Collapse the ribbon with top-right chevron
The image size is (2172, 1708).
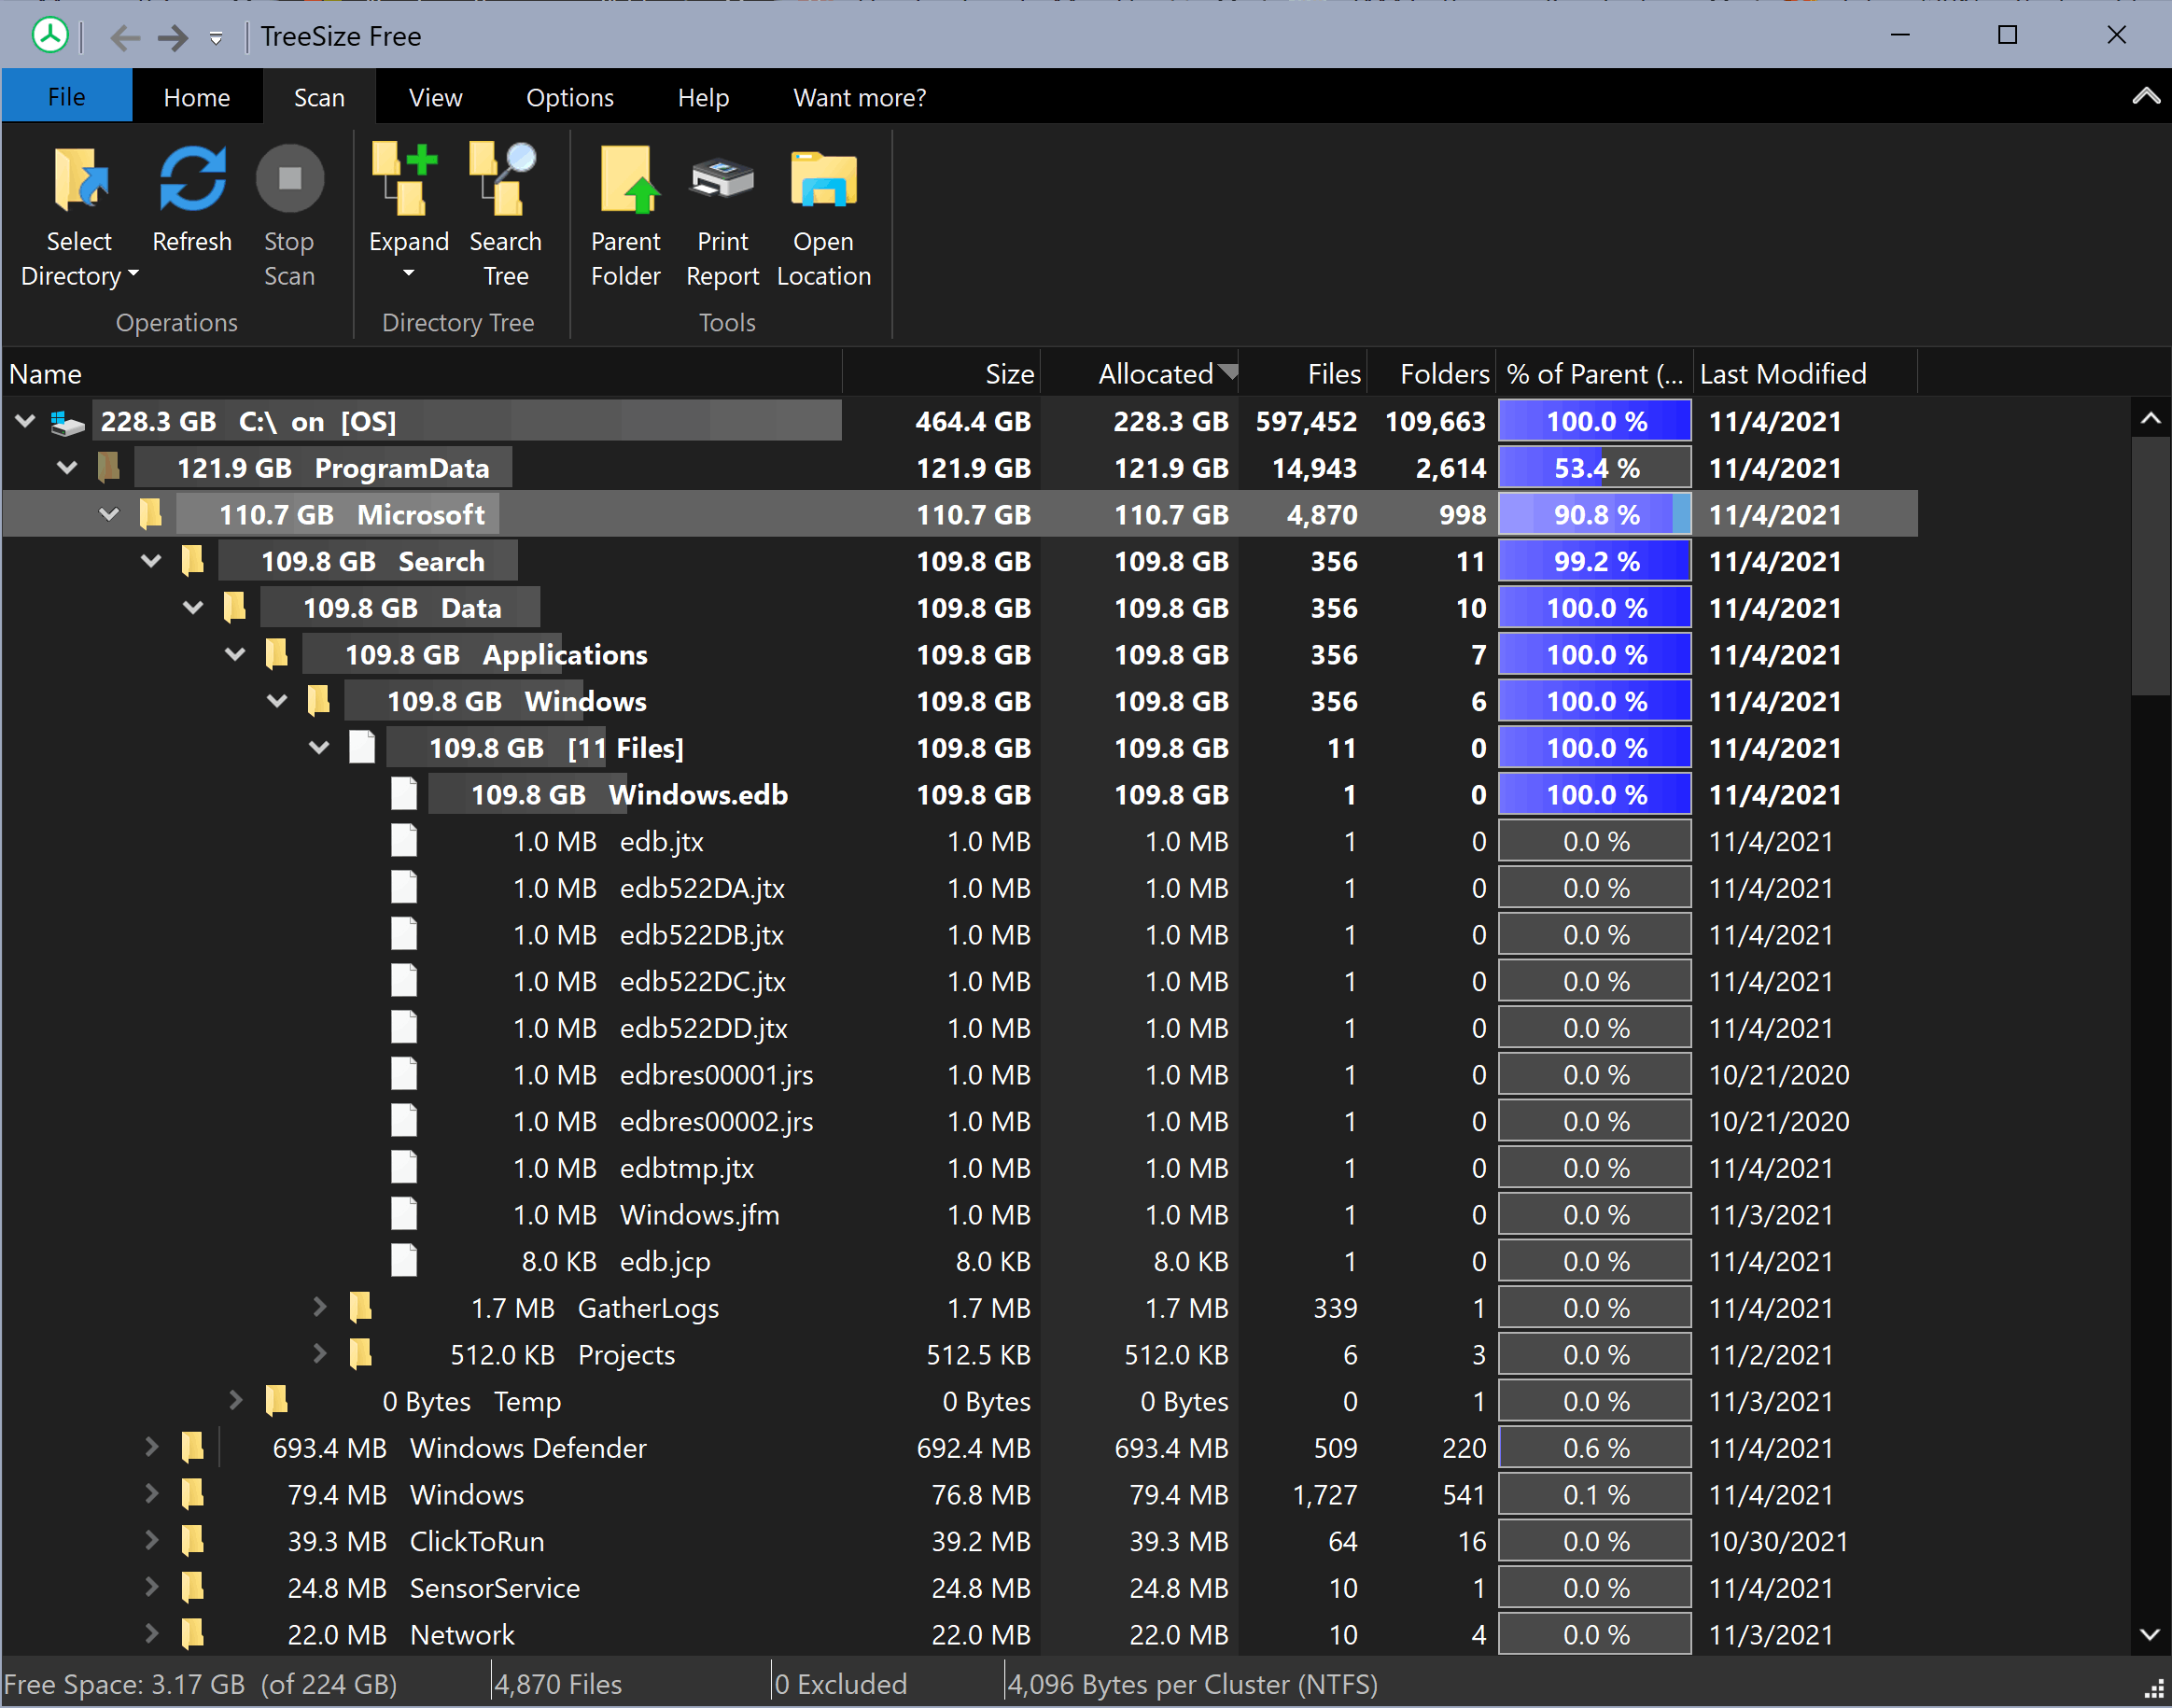[x=2145, y=97]
